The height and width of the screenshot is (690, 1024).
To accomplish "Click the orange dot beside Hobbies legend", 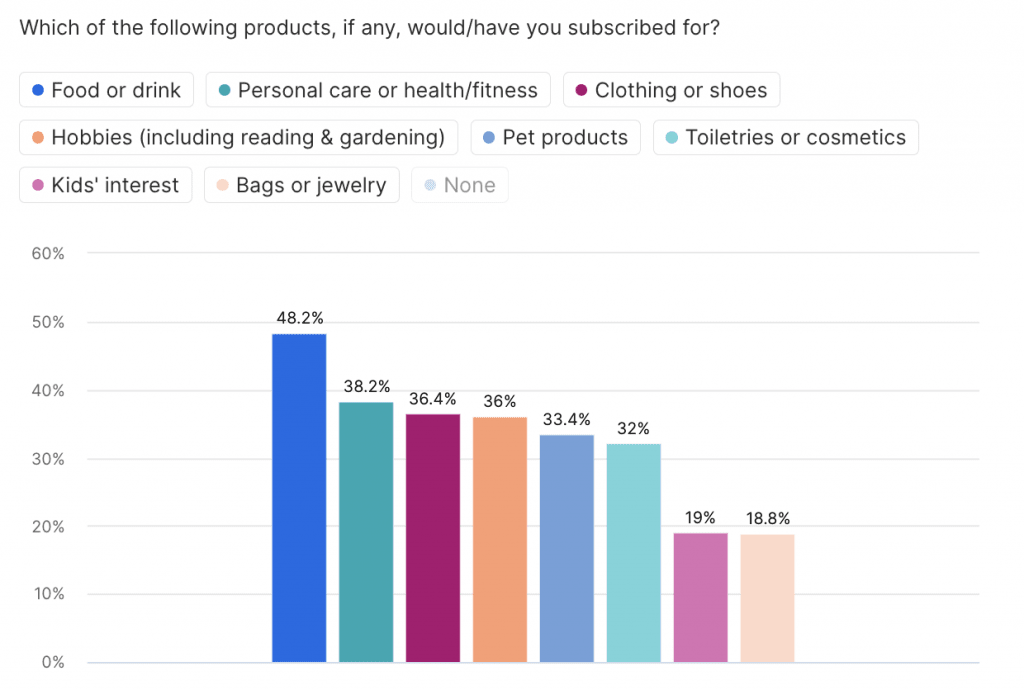I will [x=38, y=137].
